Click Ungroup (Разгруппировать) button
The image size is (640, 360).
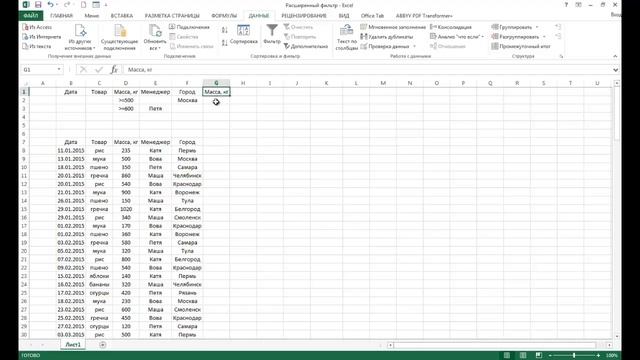(516, 37)
